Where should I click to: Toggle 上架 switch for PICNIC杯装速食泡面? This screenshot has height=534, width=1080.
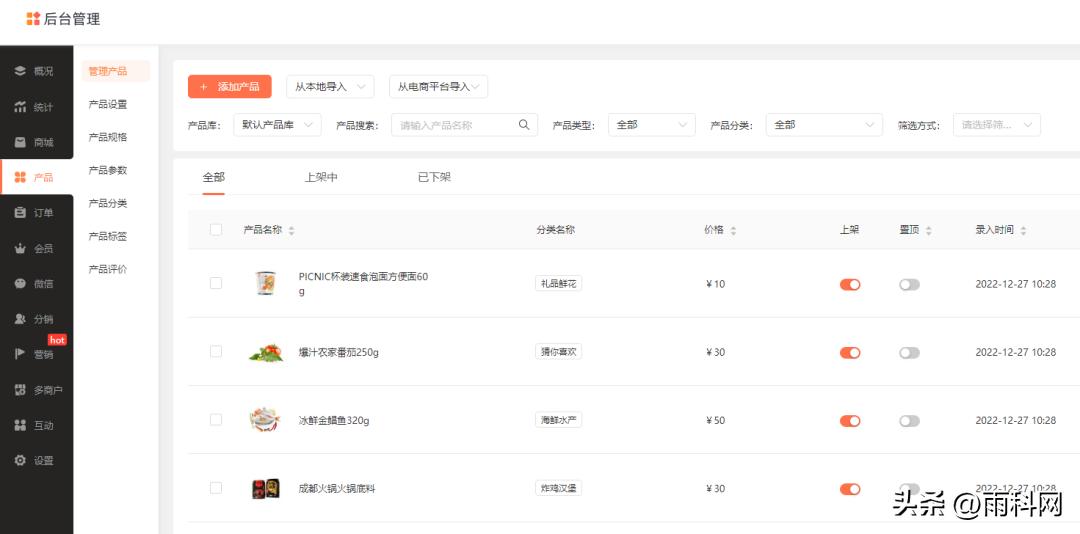[850, 285]
